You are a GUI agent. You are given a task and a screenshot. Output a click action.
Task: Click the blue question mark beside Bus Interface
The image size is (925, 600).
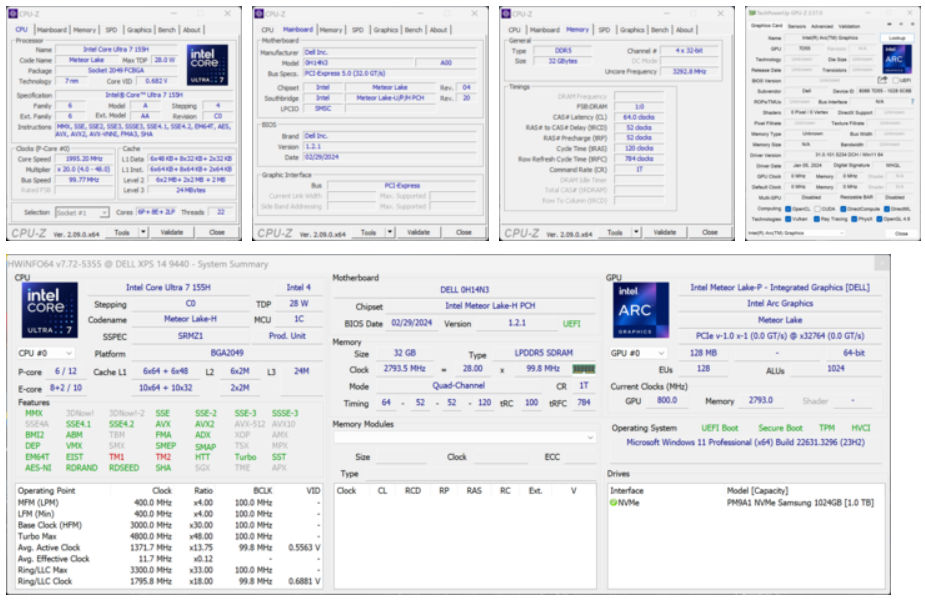[x=912, y=101]
